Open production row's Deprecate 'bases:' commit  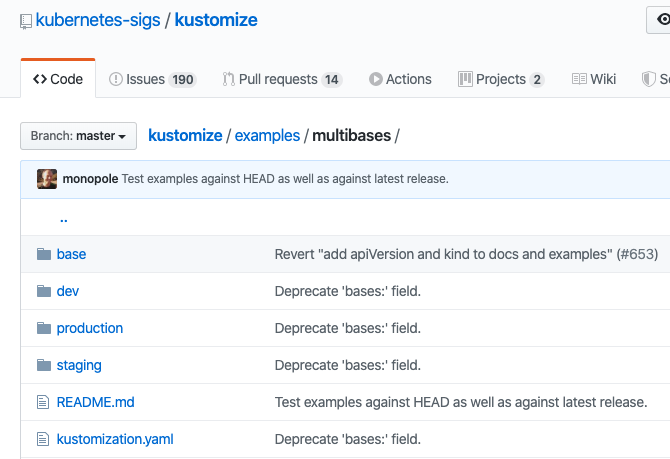click(348, 328)
